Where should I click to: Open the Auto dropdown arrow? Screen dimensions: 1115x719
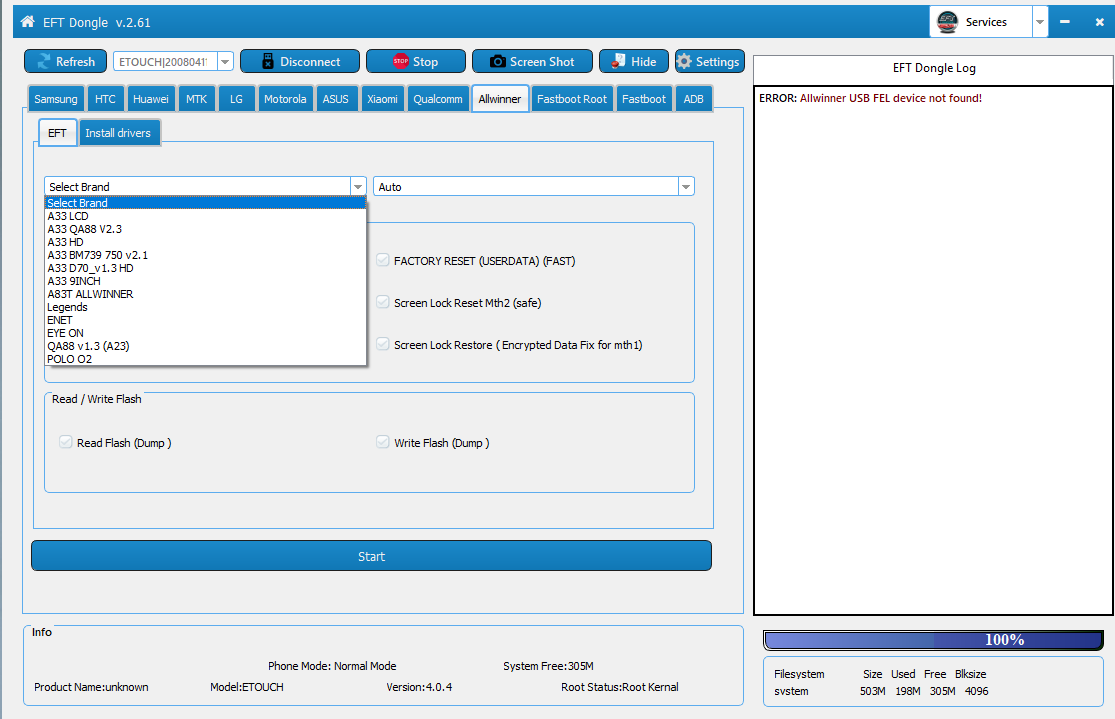[x=685, y=186]
